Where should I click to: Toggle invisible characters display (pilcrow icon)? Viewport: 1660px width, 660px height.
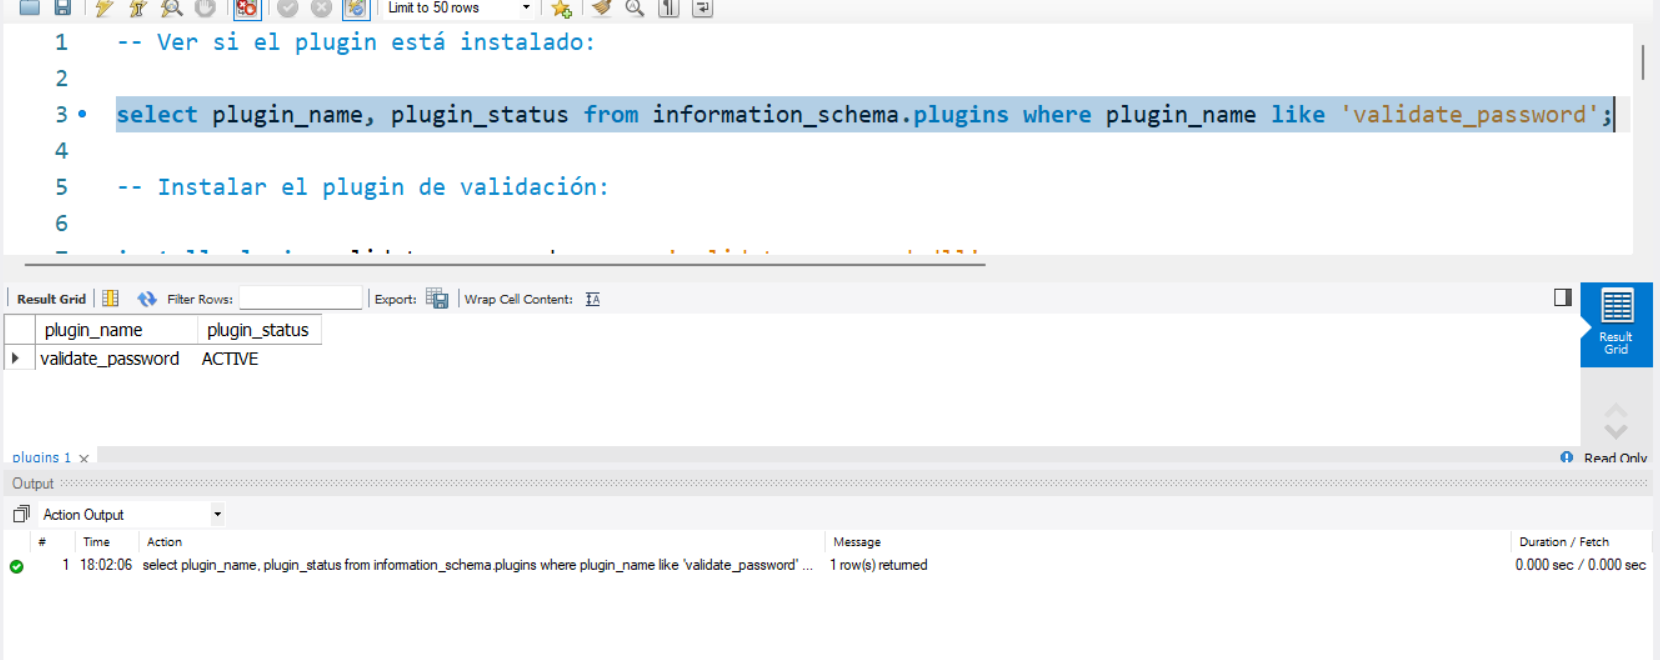[x=668, y=8]
